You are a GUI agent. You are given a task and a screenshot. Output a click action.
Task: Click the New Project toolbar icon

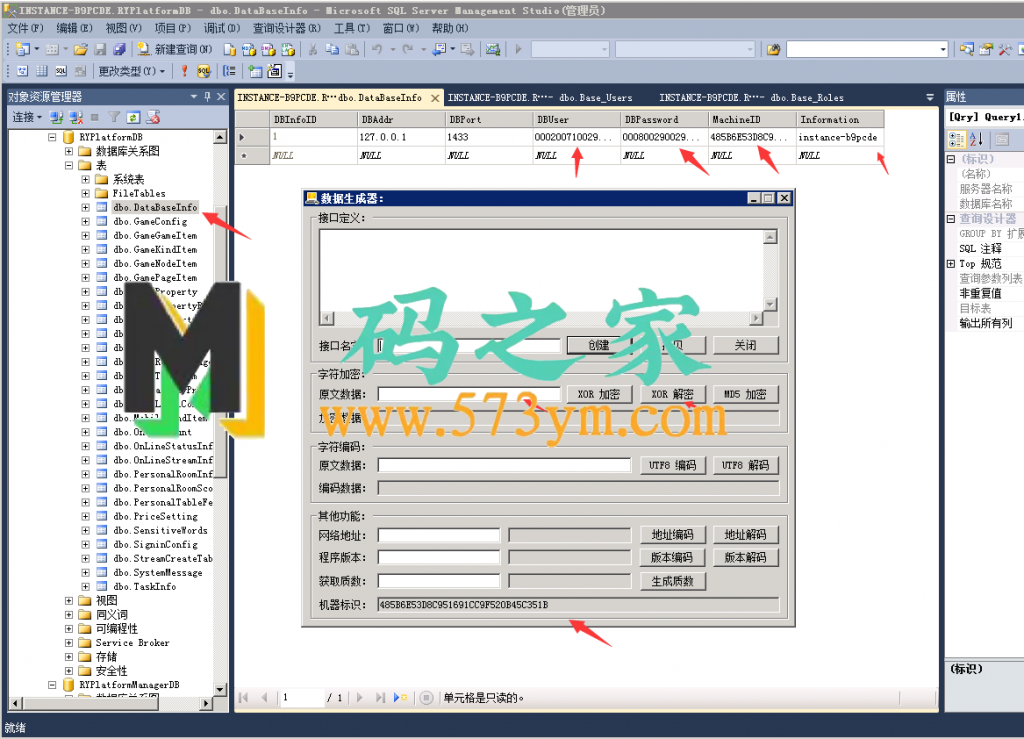click(x=23, y=50)
